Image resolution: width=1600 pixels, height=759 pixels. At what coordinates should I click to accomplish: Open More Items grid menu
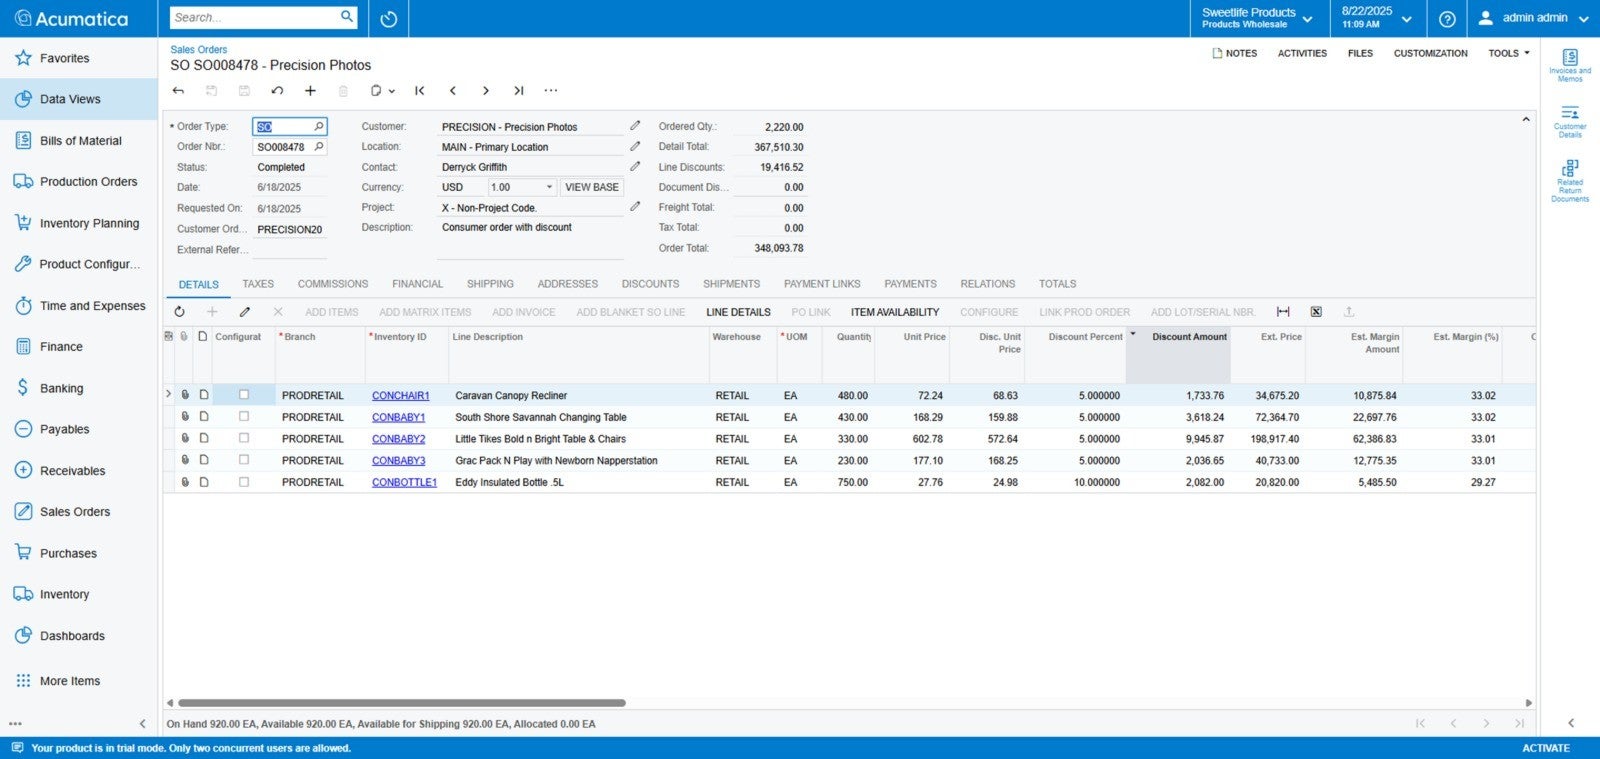click(78, 681)
